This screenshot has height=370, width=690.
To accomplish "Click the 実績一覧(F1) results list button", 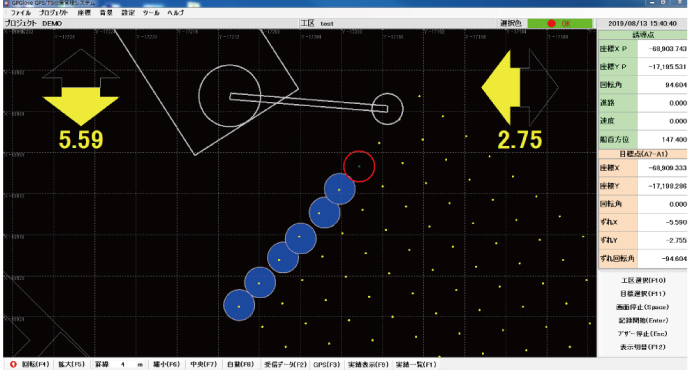I will point(416,364).
